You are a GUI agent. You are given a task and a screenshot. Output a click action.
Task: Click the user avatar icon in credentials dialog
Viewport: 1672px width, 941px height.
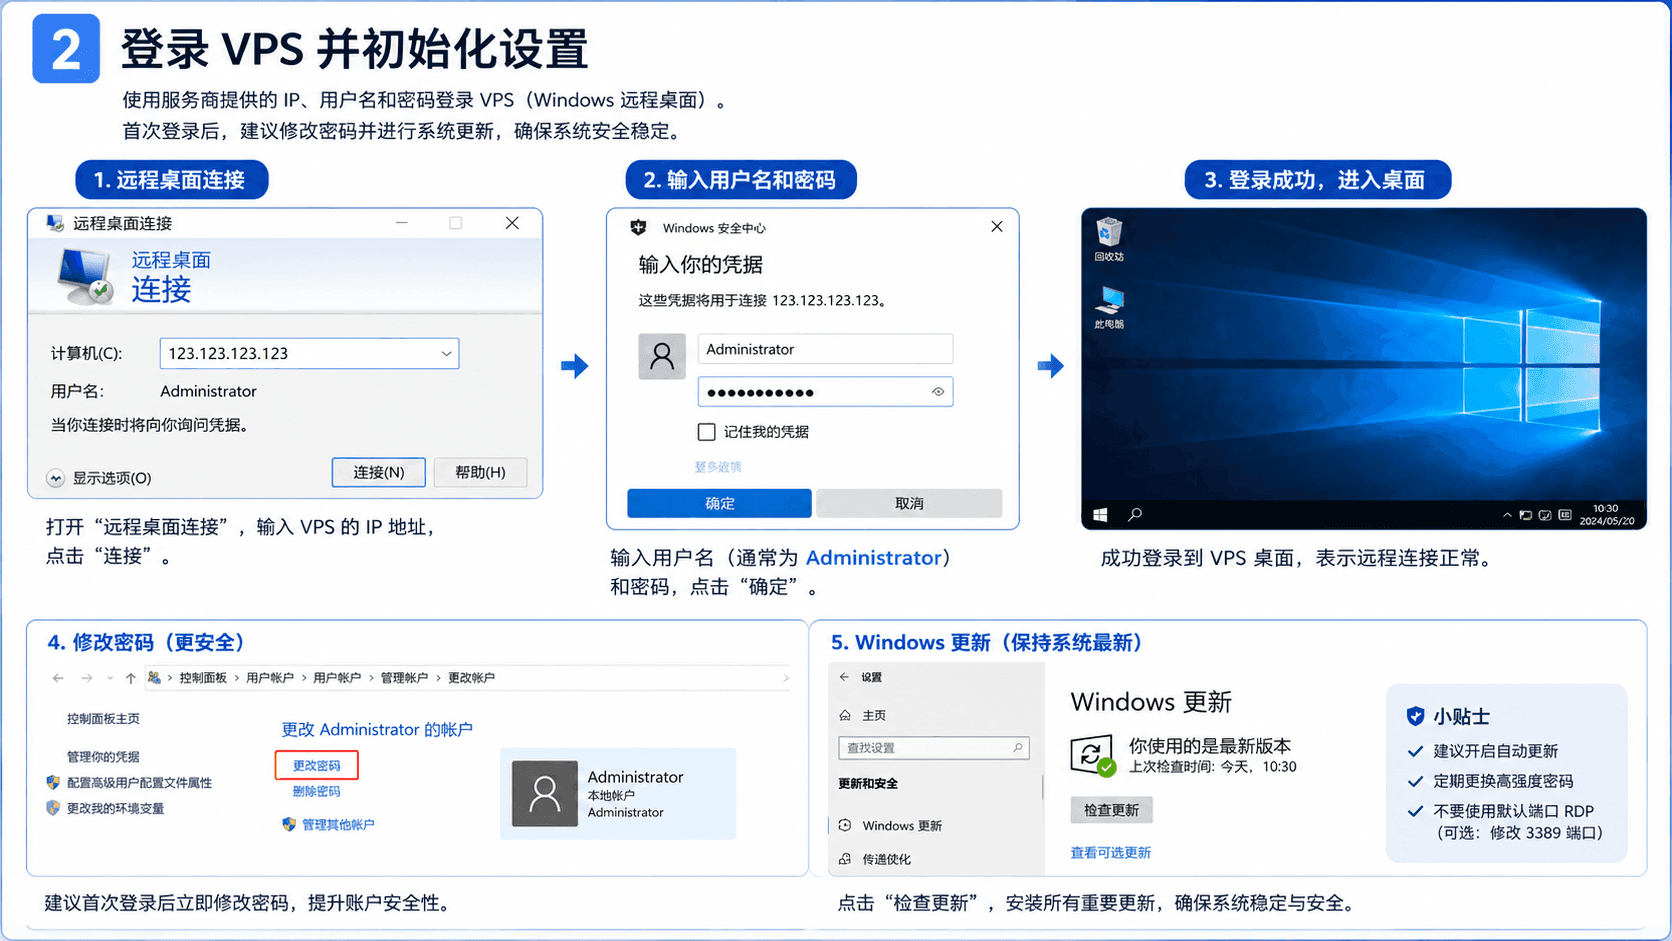pyautogui.click(x=662, y=356)
